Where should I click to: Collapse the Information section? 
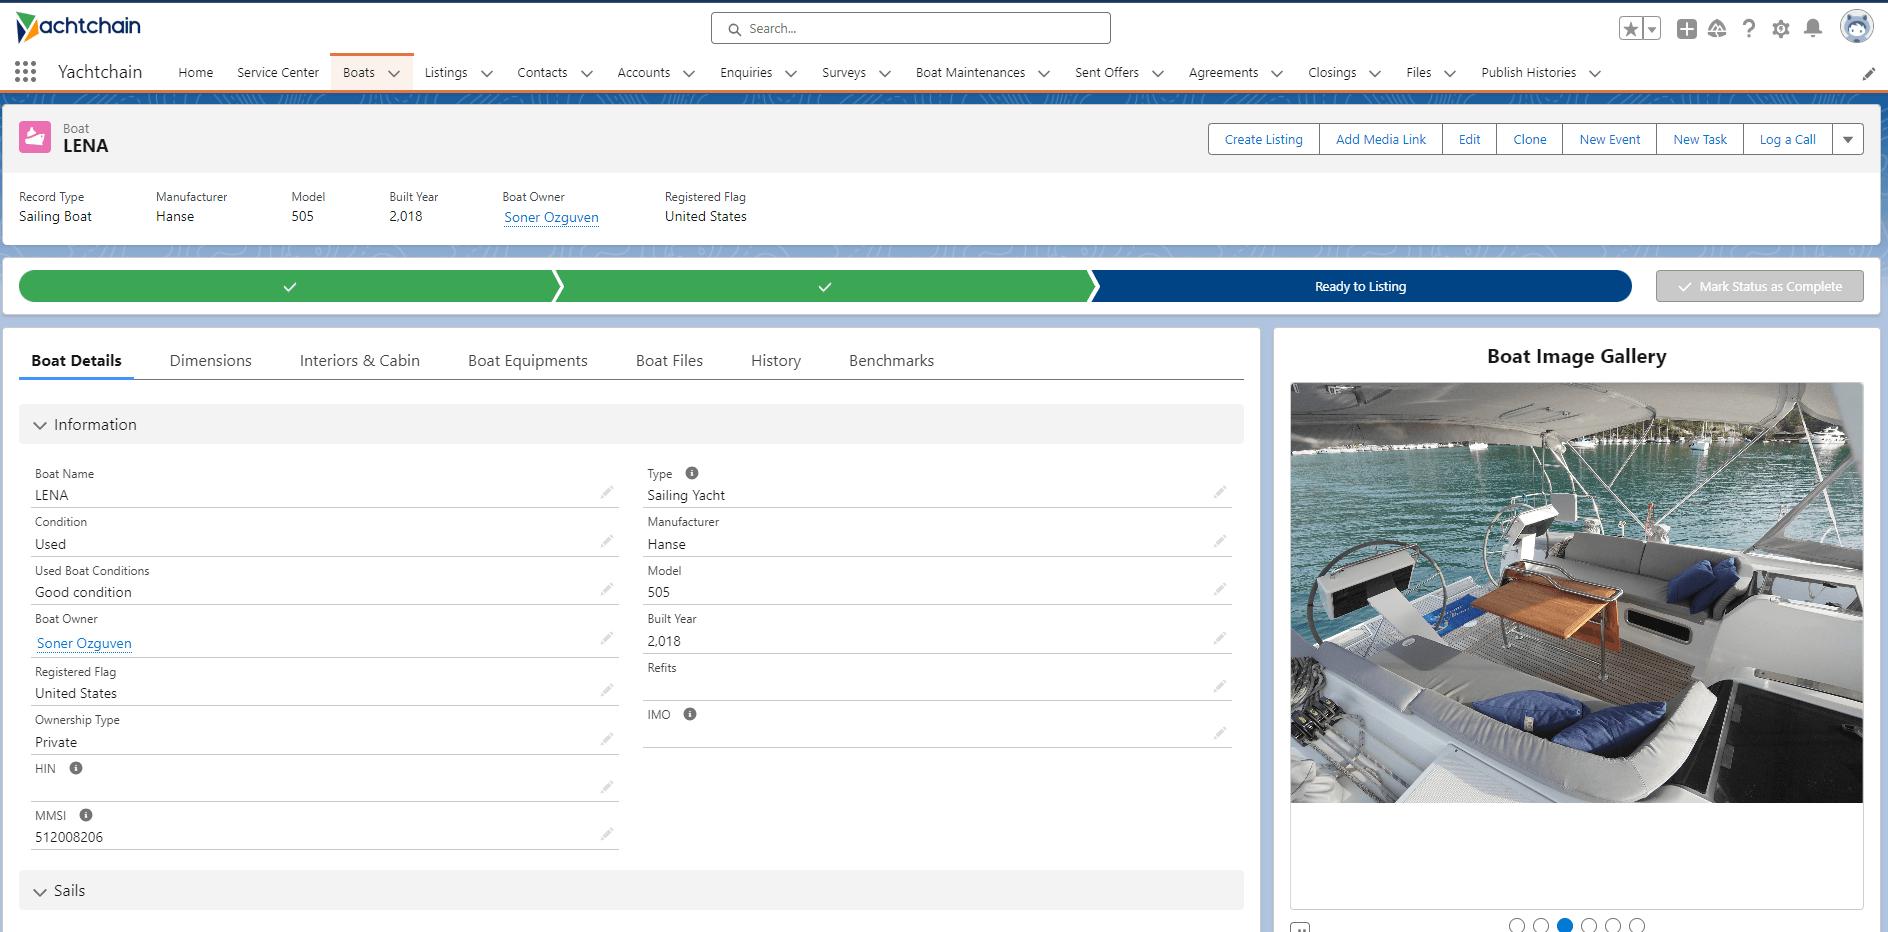tap(40, 425)
